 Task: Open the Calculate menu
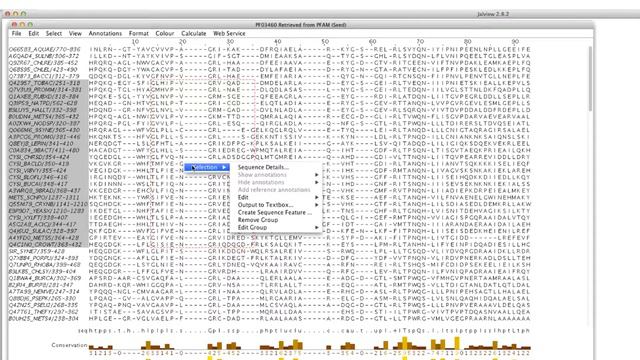click(x=193, y=33)
